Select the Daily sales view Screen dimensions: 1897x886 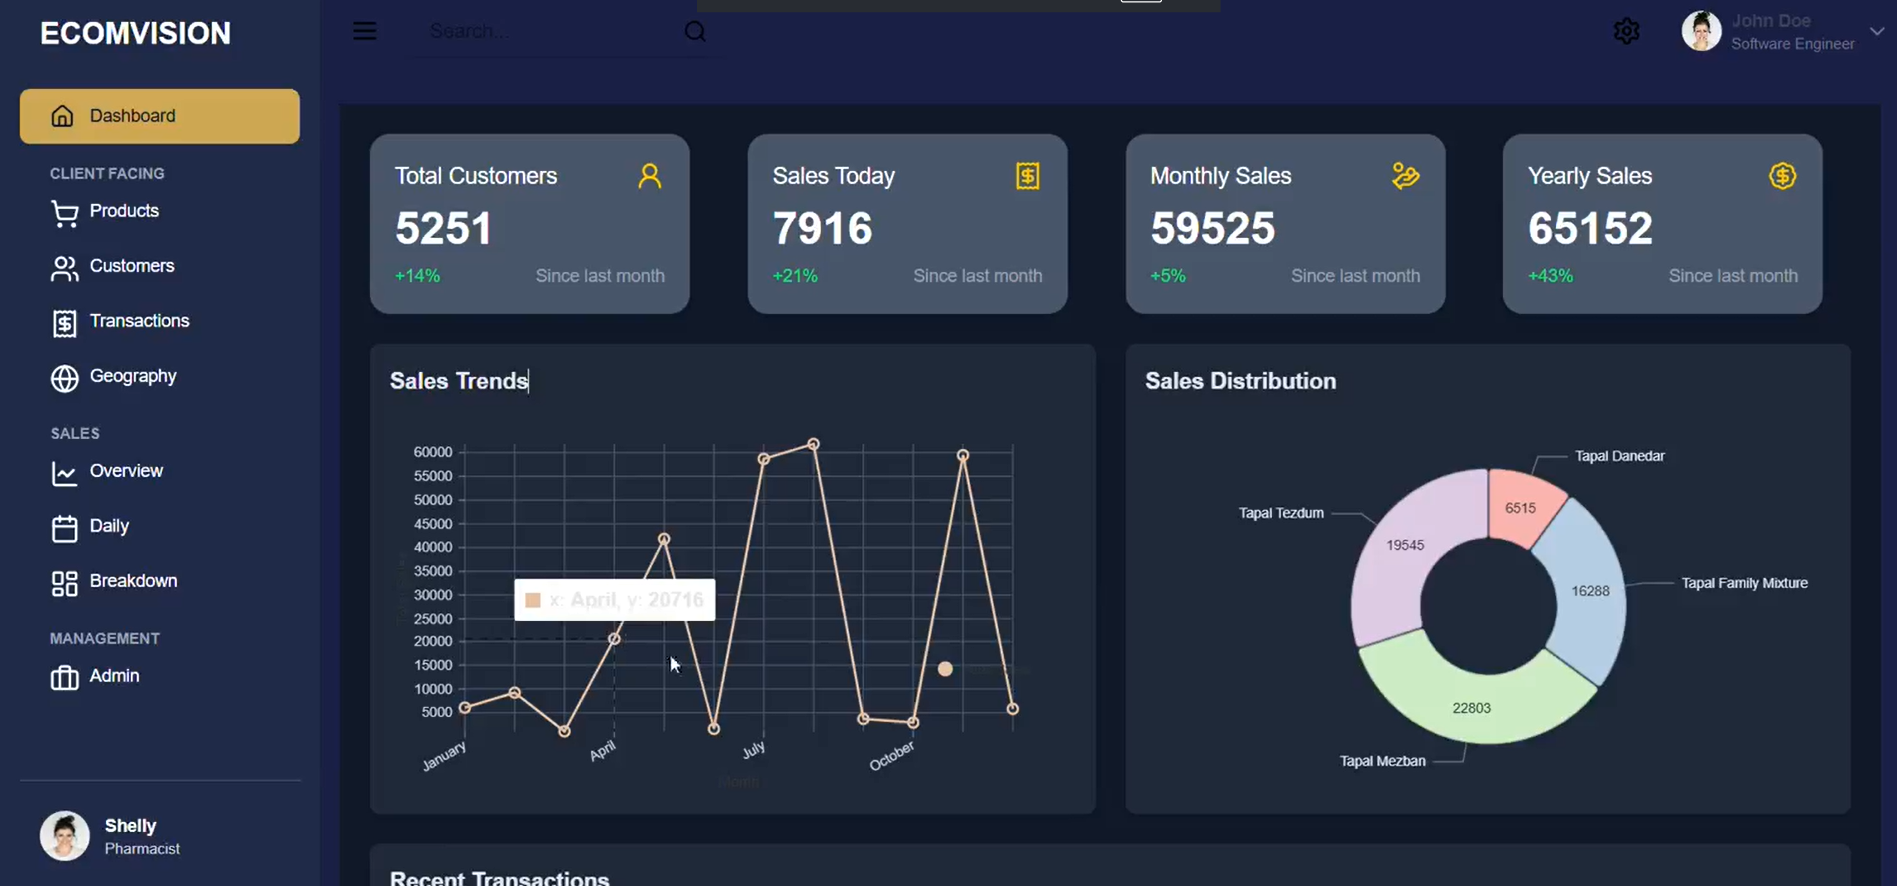click(x=109, y=526)
